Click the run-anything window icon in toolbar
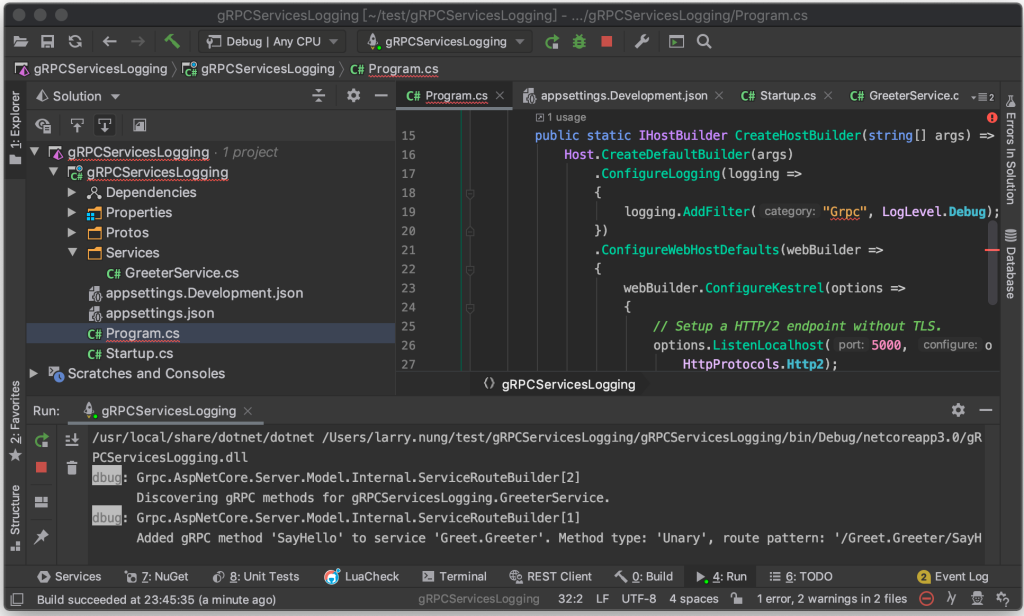The image size is (1024, 616). (x=677, y=42)
